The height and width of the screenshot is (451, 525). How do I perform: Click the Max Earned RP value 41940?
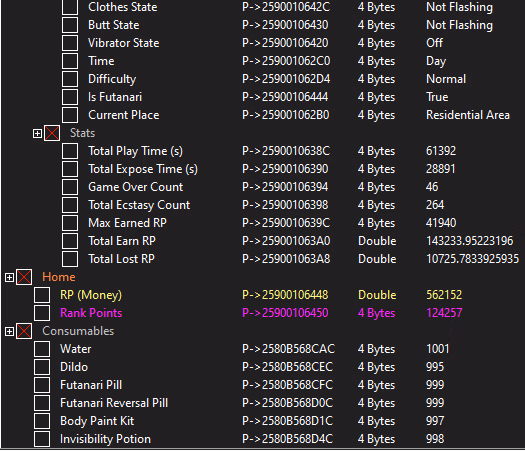click(441, 223)
